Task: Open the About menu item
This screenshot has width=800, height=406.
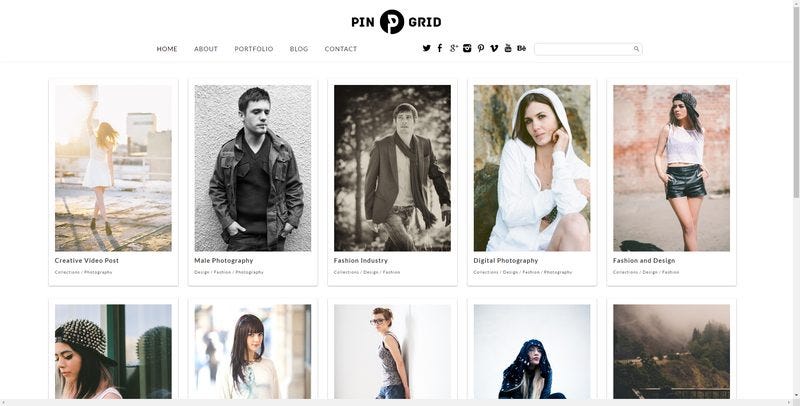Action: (206, 49)
